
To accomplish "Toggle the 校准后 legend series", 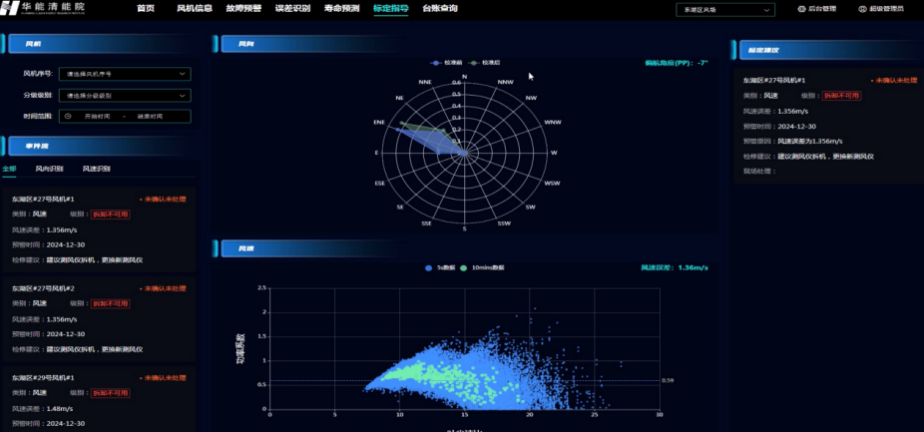I will 485,62.
